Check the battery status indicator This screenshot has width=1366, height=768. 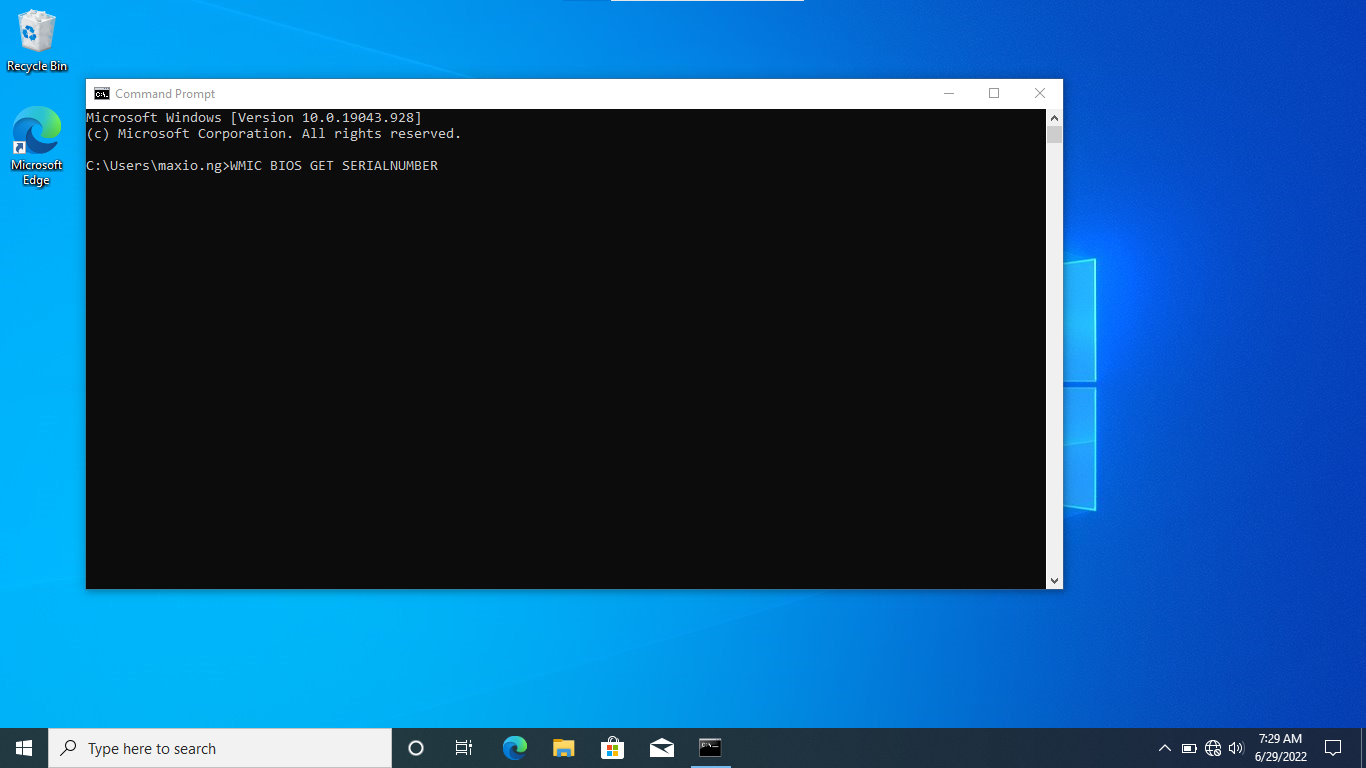coord(1190,747)
